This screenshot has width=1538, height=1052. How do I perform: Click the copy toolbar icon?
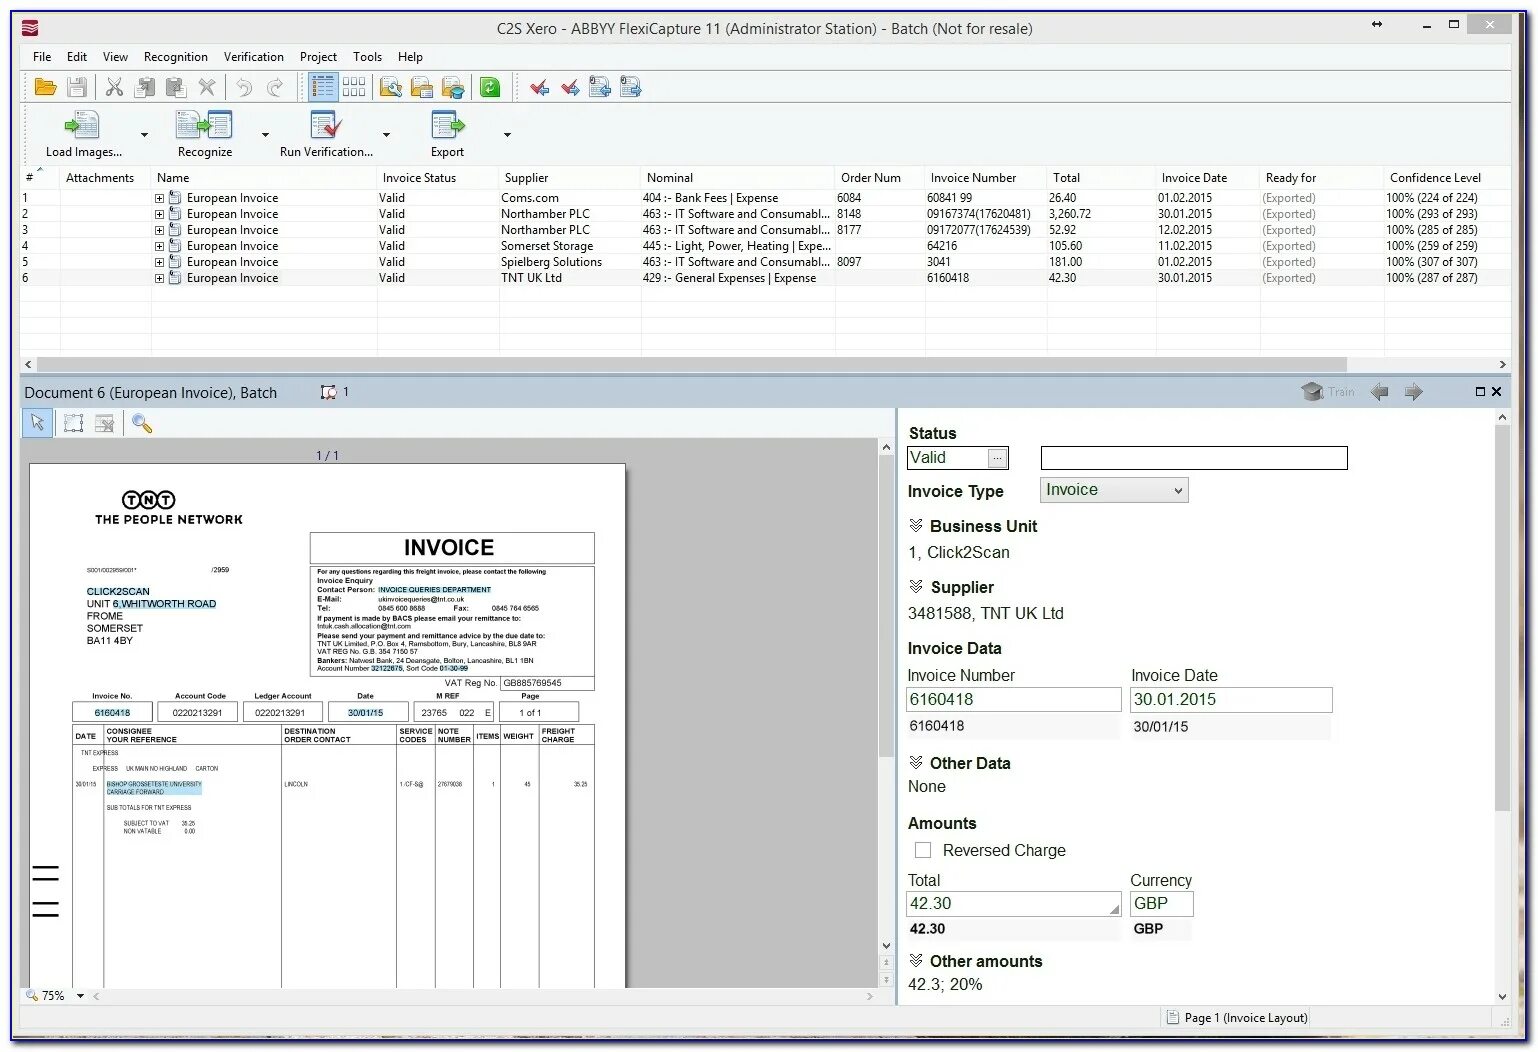coord(145,88)
